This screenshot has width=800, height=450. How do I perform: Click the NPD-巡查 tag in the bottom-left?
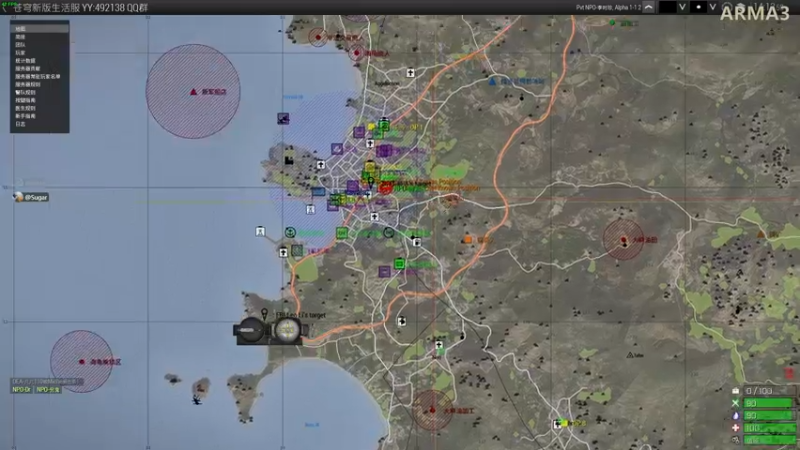tap(48, 389)
